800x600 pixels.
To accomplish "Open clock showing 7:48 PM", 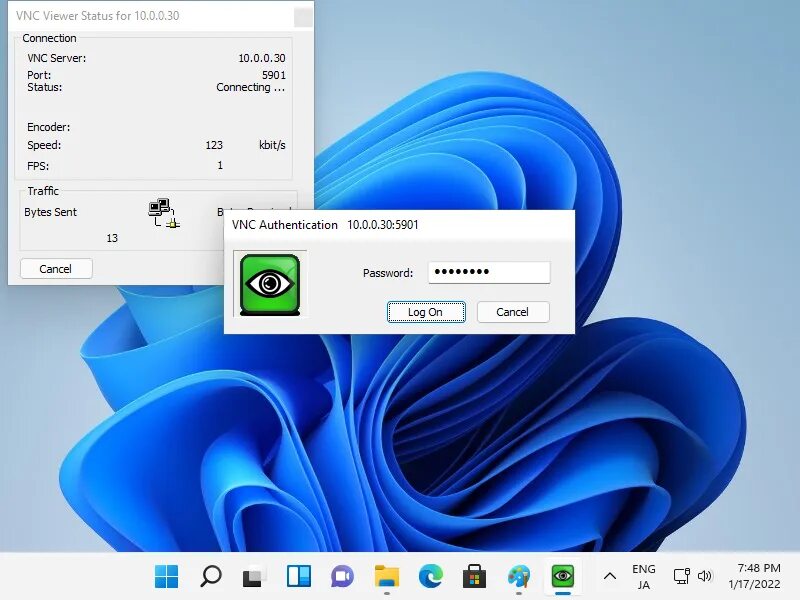I will tap(755, 576).
